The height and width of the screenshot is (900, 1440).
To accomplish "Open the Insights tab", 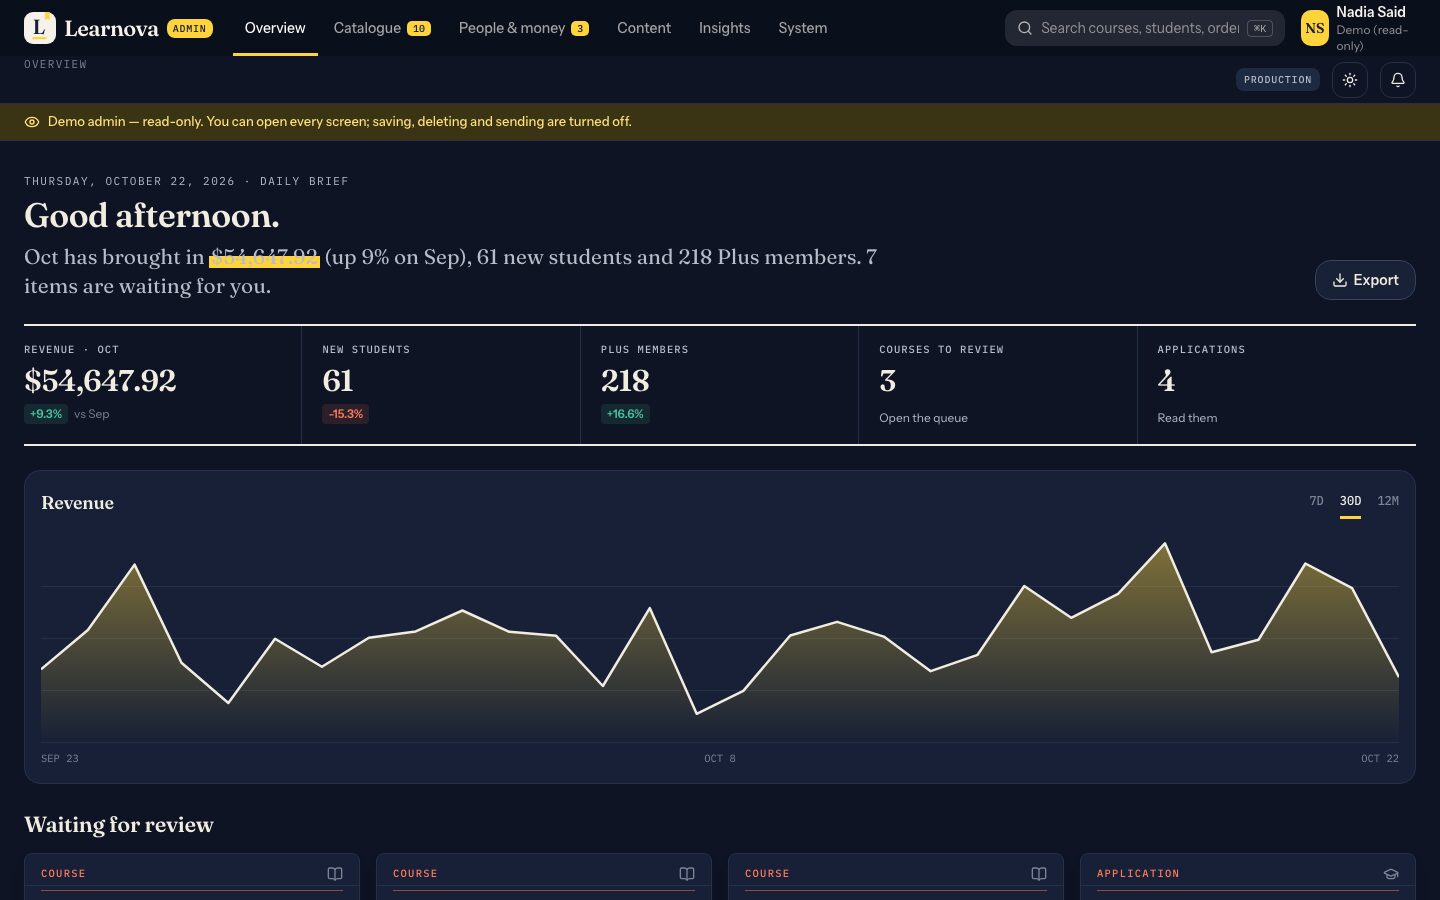I will point(725,28).
